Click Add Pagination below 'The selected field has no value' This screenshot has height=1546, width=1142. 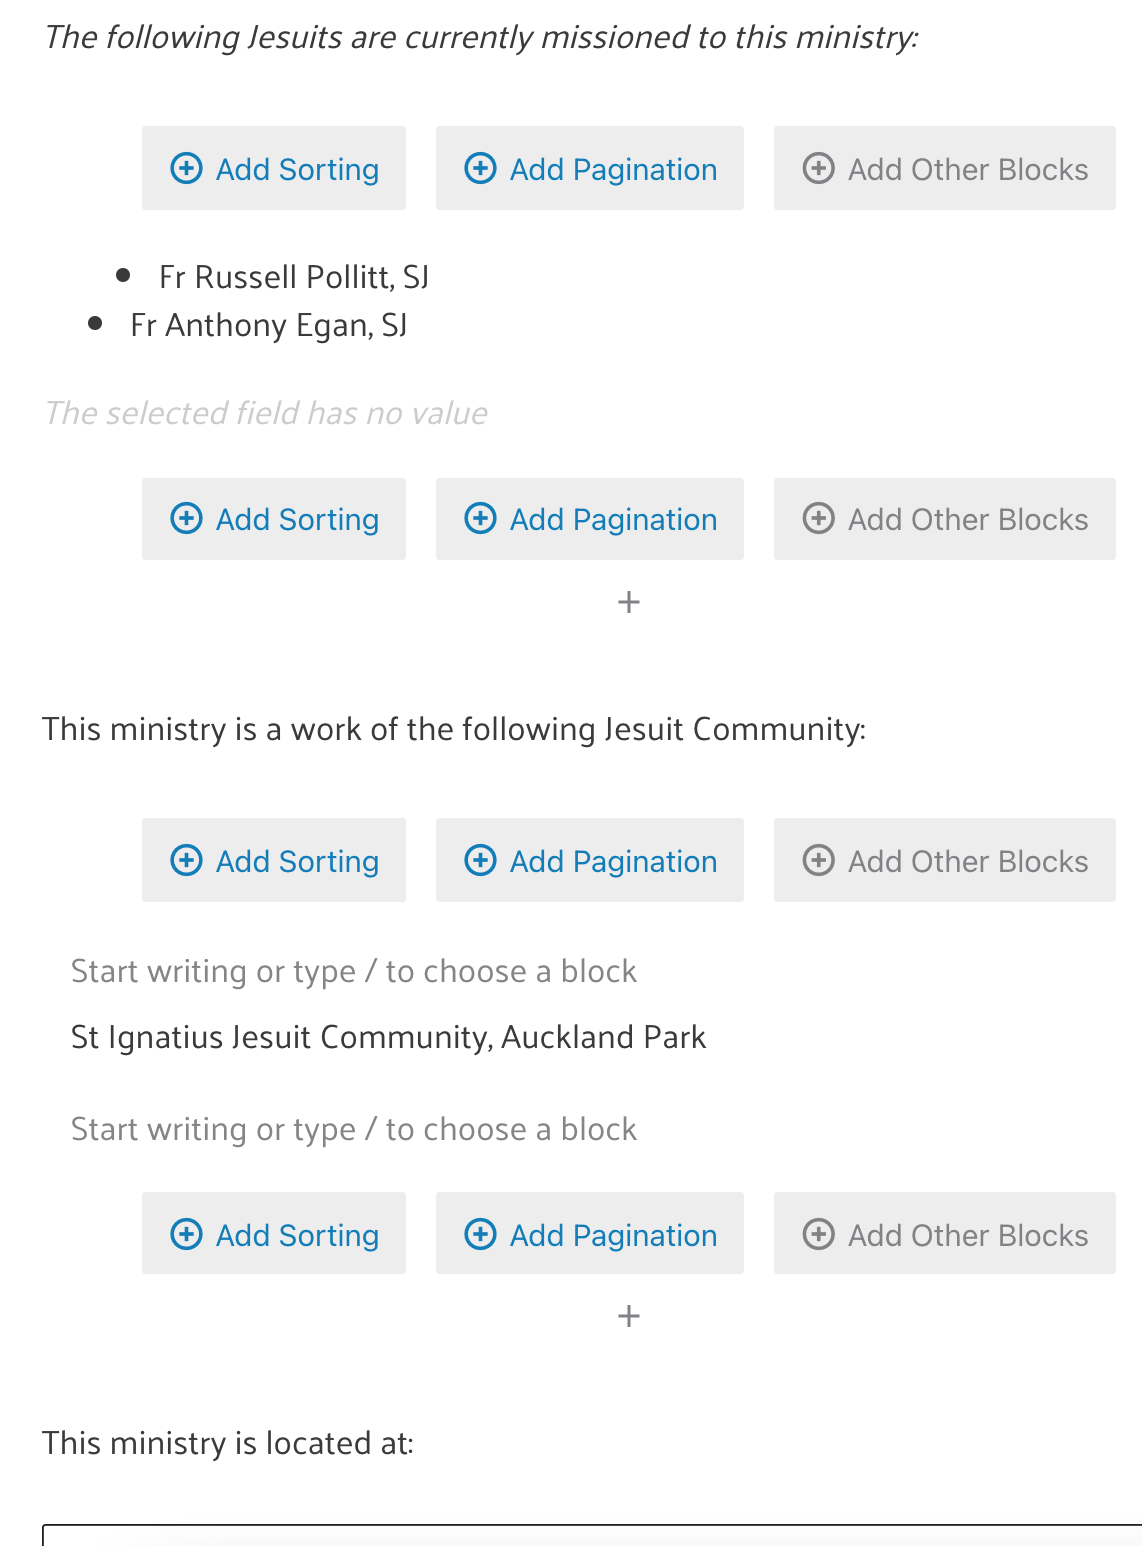(590, 519)
